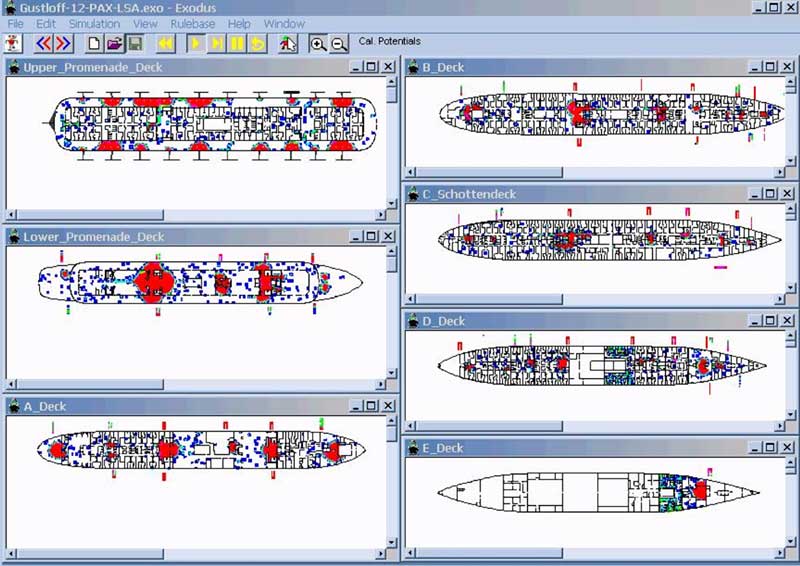The height and width of the screenshot is (566, 800).
Task: Click Lower_Promenade_Deck scroll left arrow
Action: pyautogui.click(x=12, y=384)
